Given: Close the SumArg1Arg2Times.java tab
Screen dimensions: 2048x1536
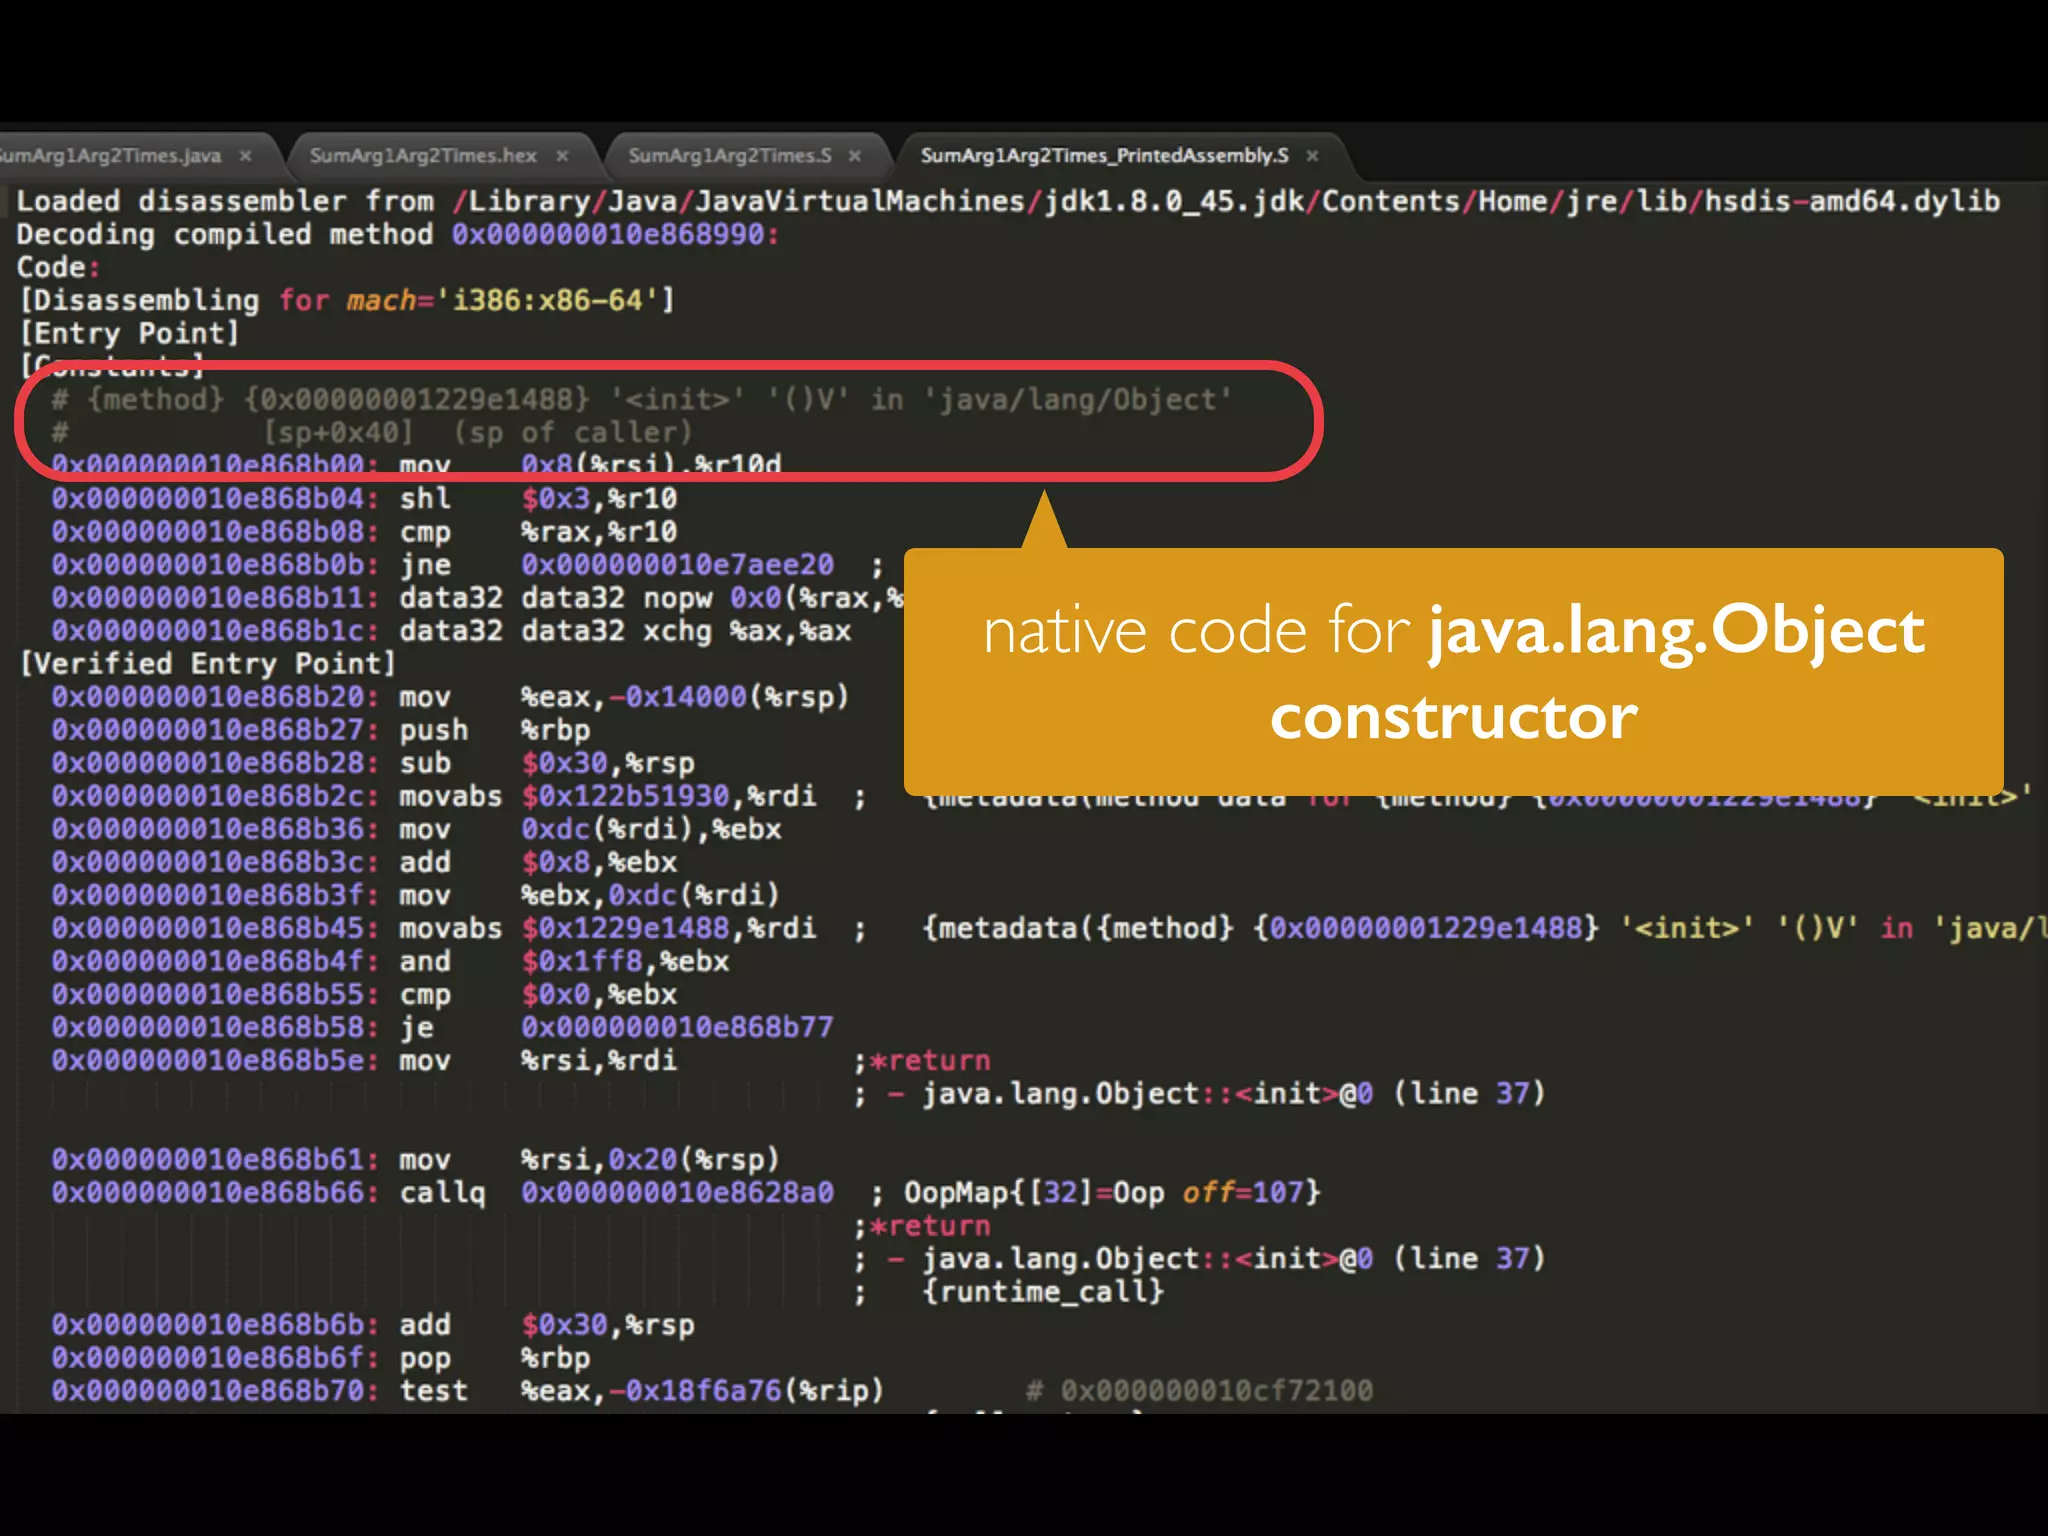Looking at the screenshot, I should pyautogui.click(x=246, y=156).
